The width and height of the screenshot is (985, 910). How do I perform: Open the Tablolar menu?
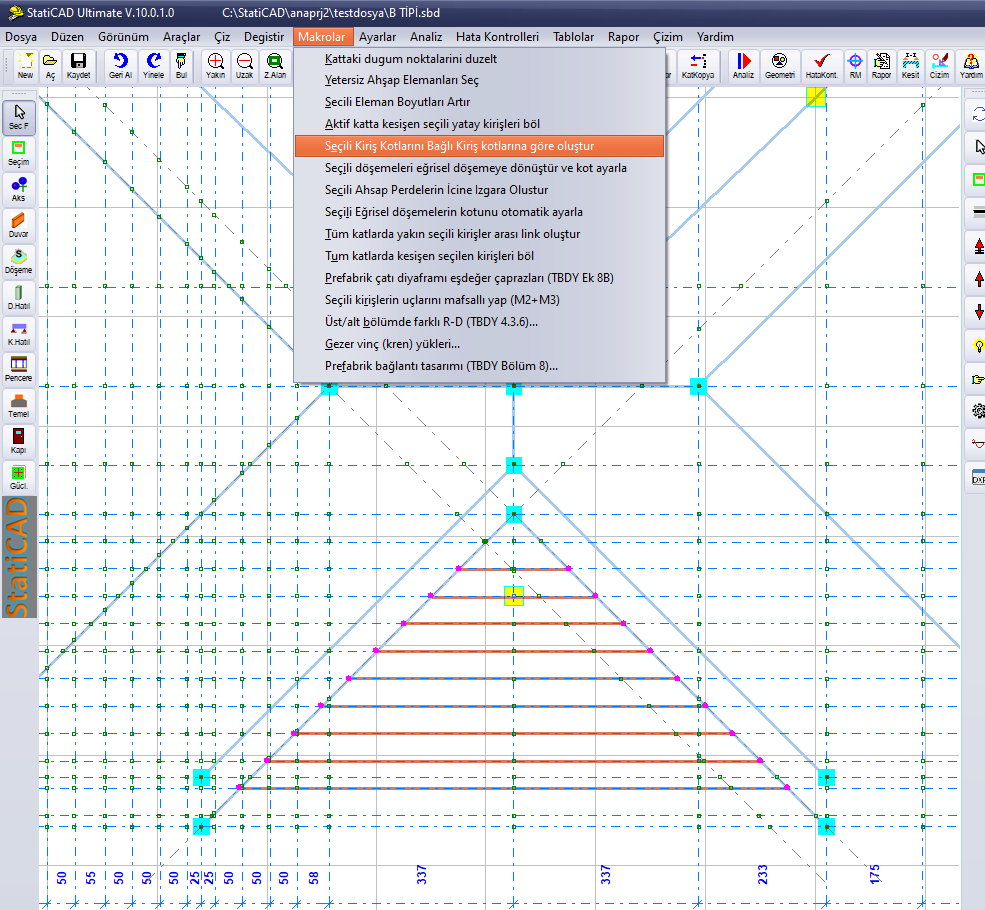[x=574, y=37]
